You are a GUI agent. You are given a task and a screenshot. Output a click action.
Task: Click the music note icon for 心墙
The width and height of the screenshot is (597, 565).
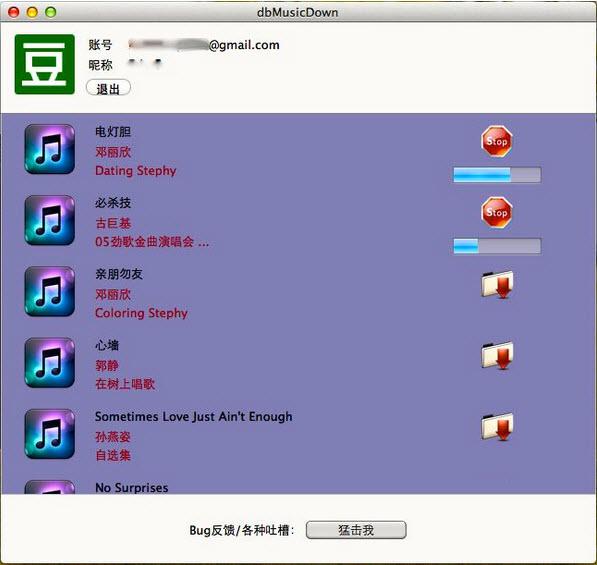pyautogui.click(x=49, y=363)
